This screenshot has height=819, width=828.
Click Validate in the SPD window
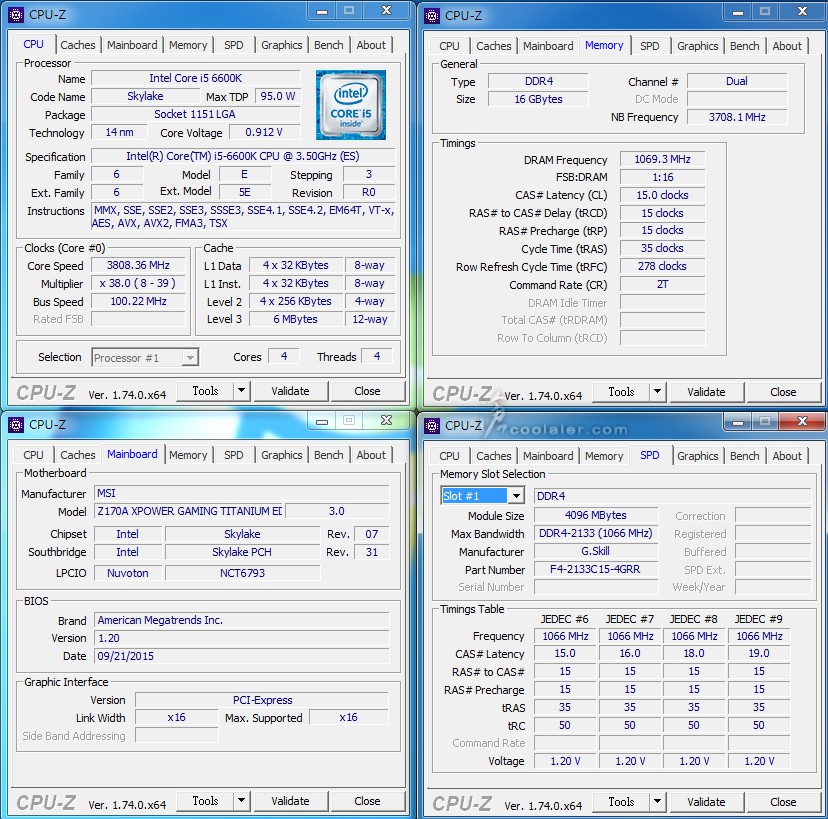tap(707, 802)
